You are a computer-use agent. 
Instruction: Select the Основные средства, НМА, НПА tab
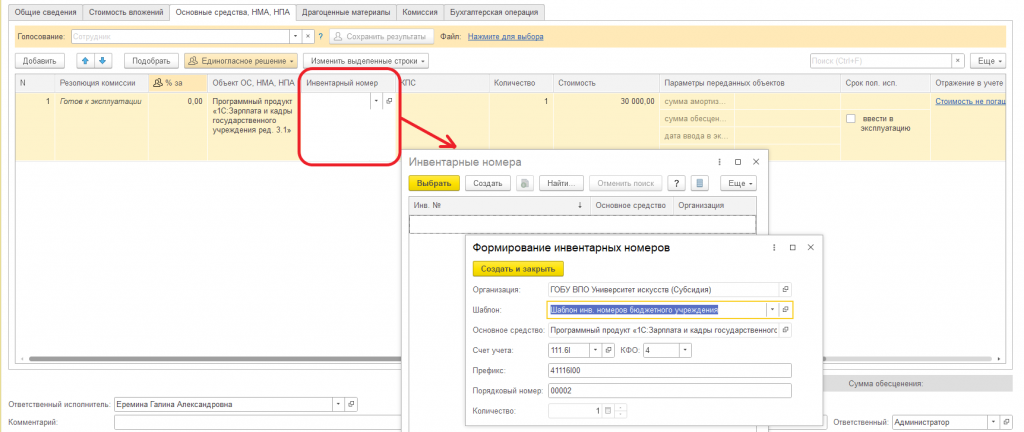(x=232, y=12)
